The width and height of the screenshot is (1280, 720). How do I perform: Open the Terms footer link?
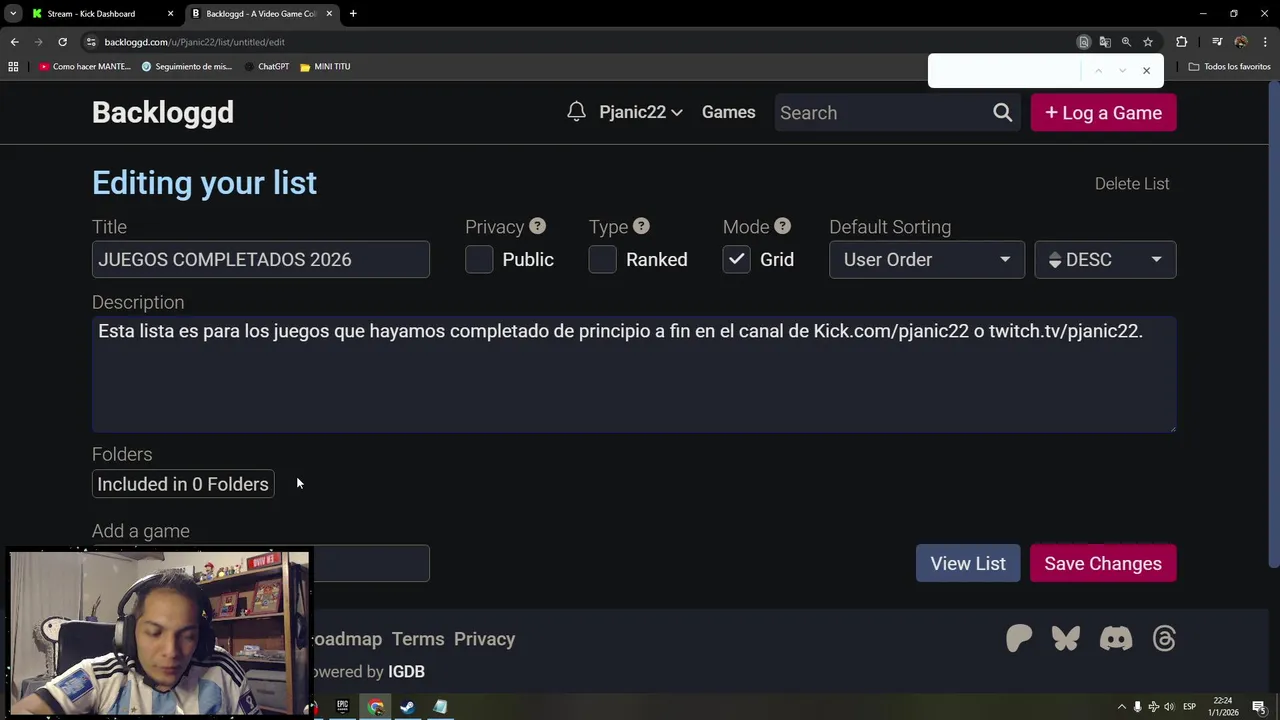[x=418, y=639]
